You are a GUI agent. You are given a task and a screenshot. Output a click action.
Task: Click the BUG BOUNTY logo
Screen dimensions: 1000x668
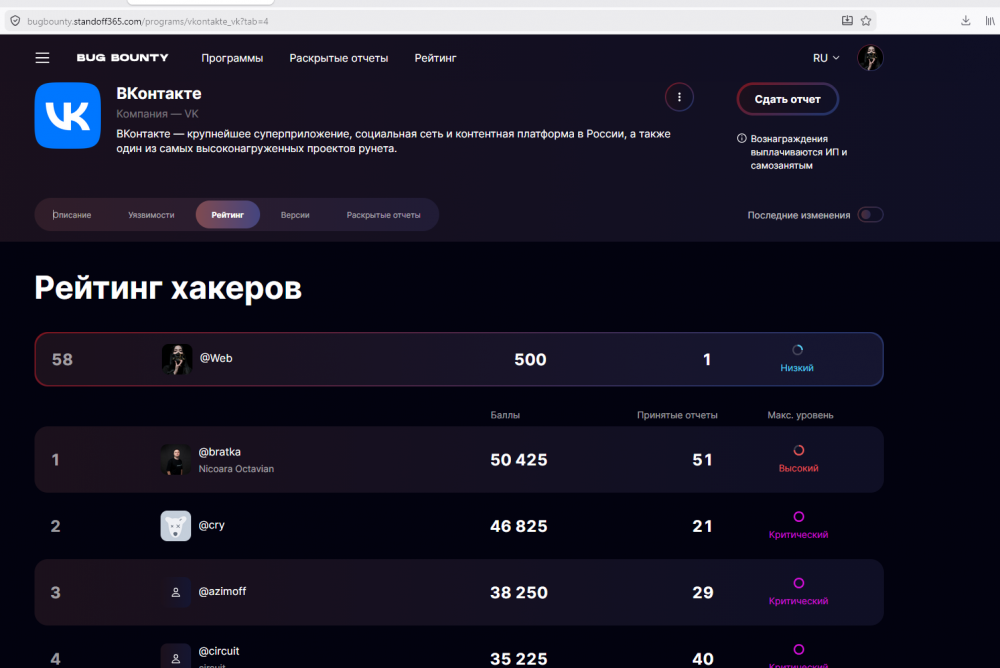(122, 57)
